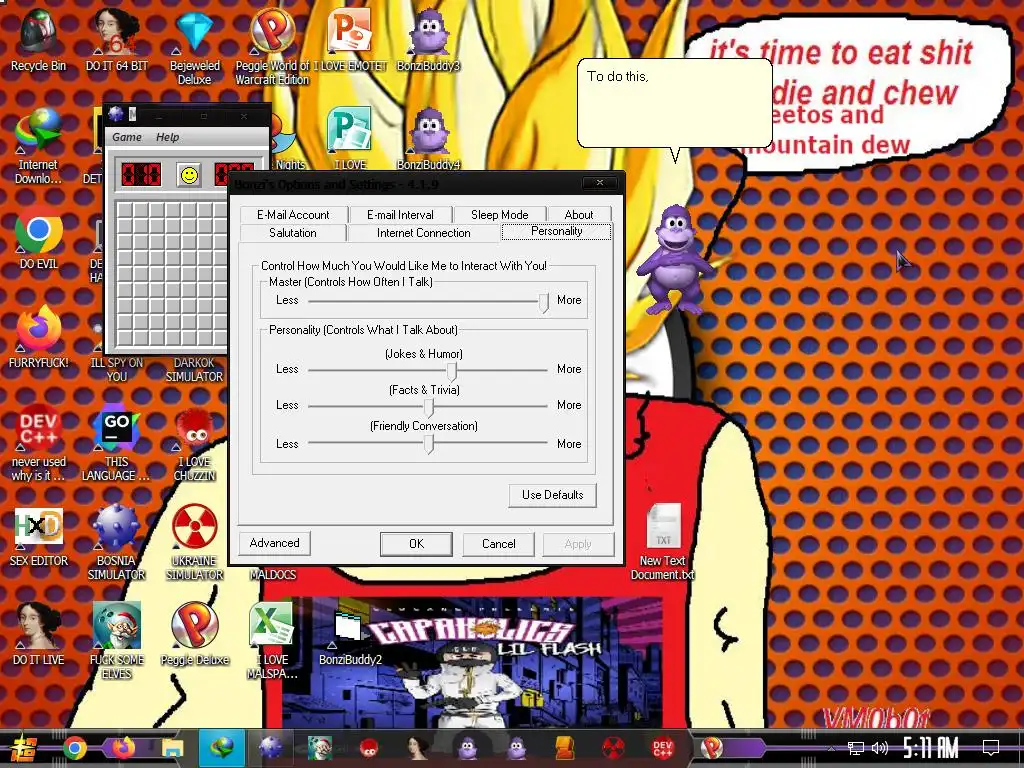Open the Dev C++ desktop shortcut

[39, 444]
